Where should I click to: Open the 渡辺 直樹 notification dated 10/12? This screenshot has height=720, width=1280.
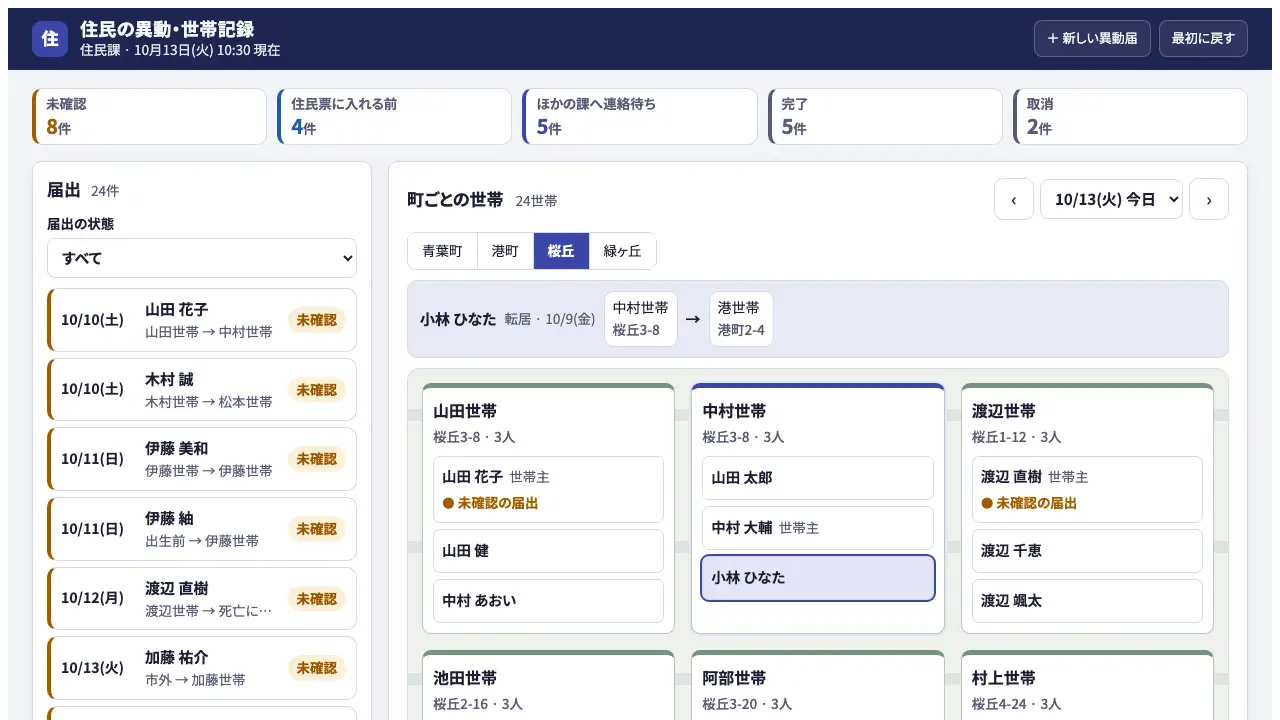click(202, 599)
